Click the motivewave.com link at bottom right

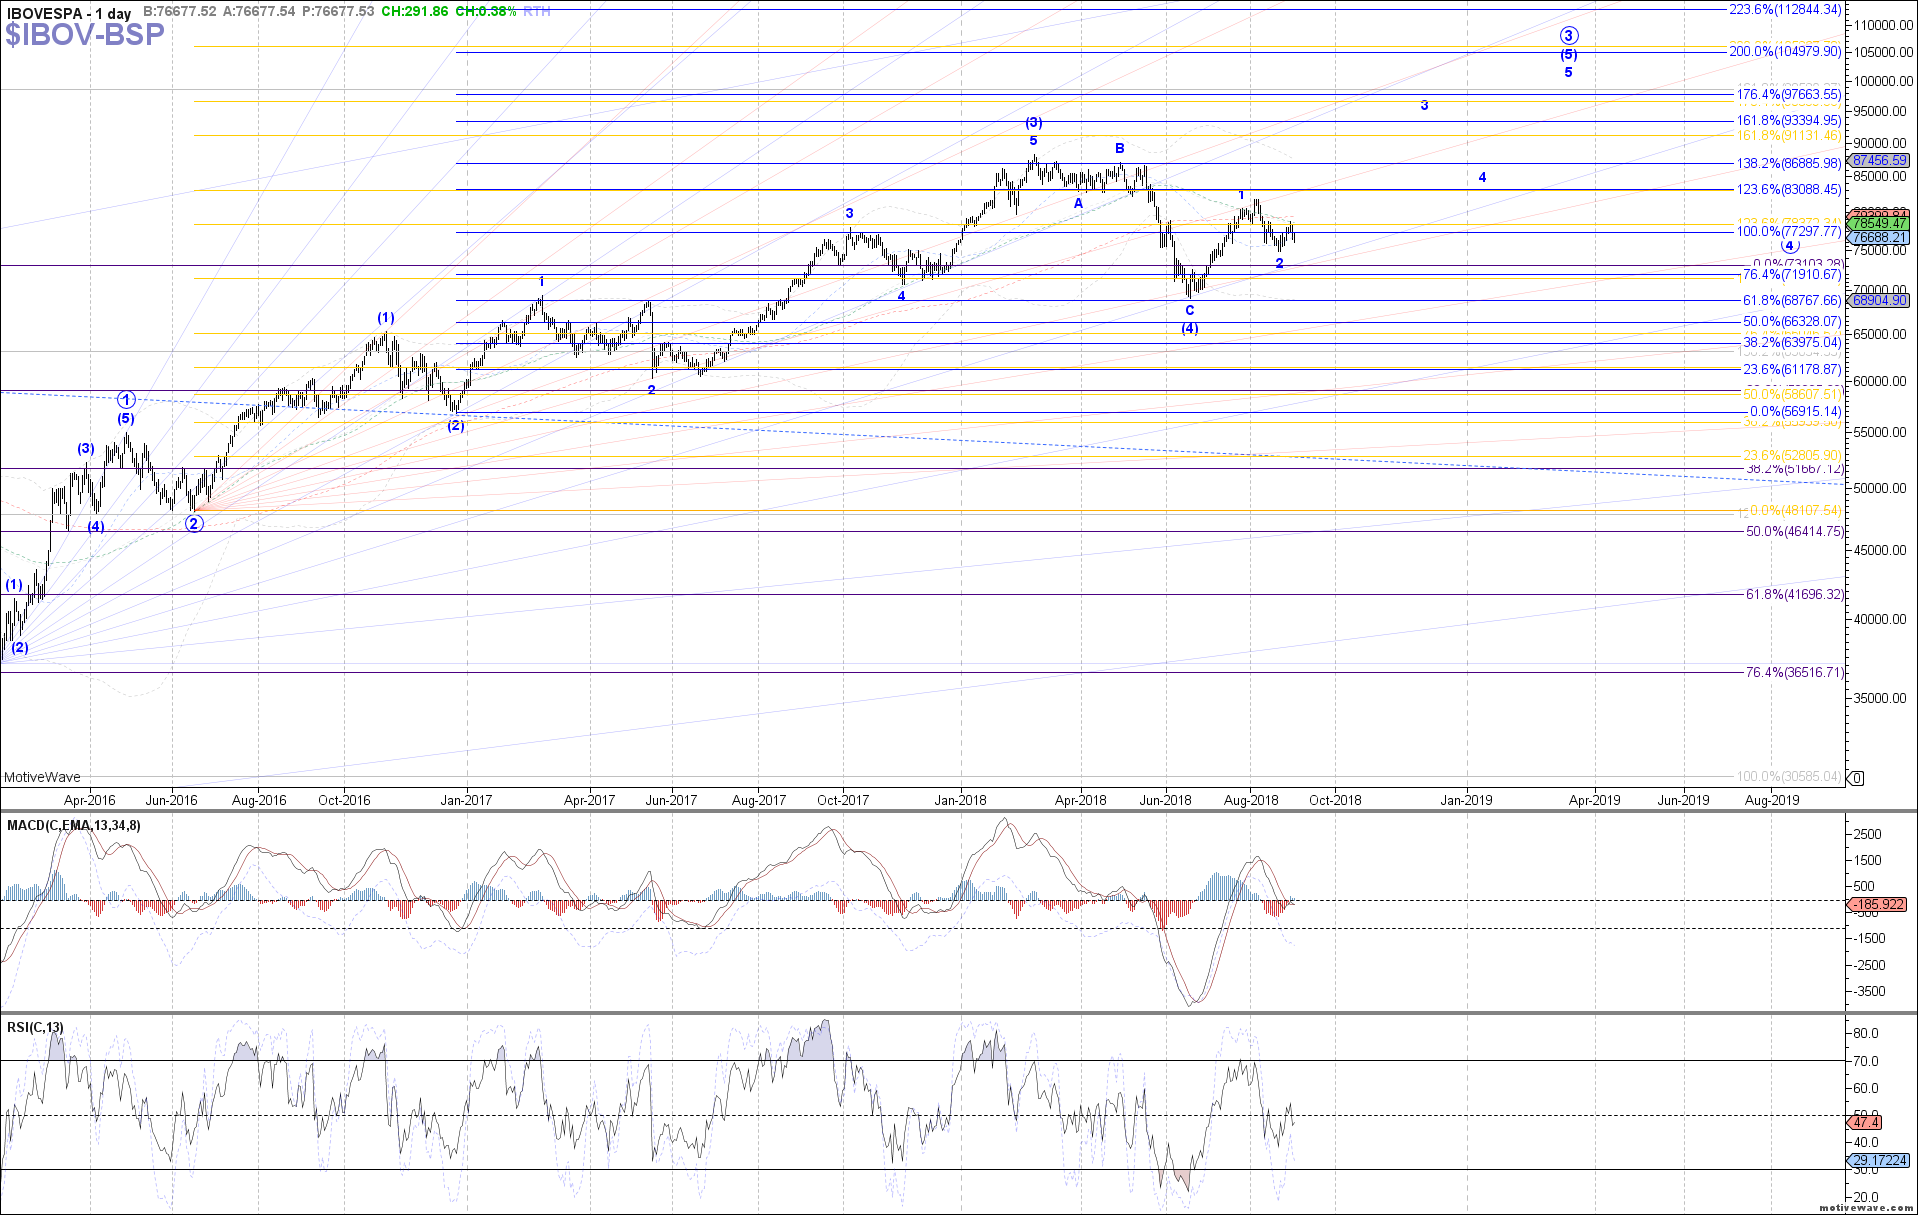point(1866,1208)
